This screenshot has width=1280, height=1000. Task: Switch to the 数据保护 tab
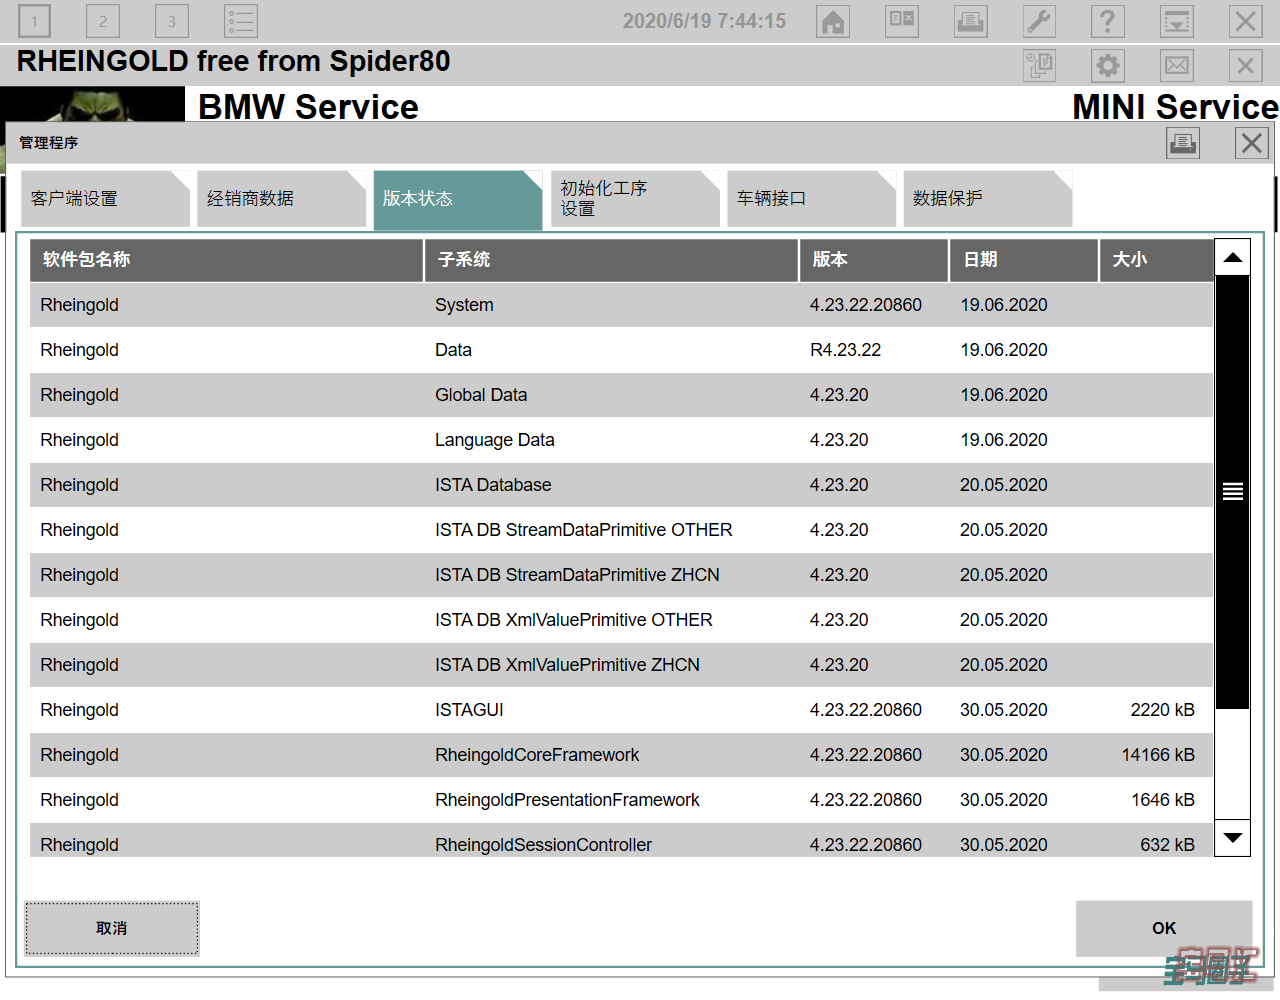point(988,199)
